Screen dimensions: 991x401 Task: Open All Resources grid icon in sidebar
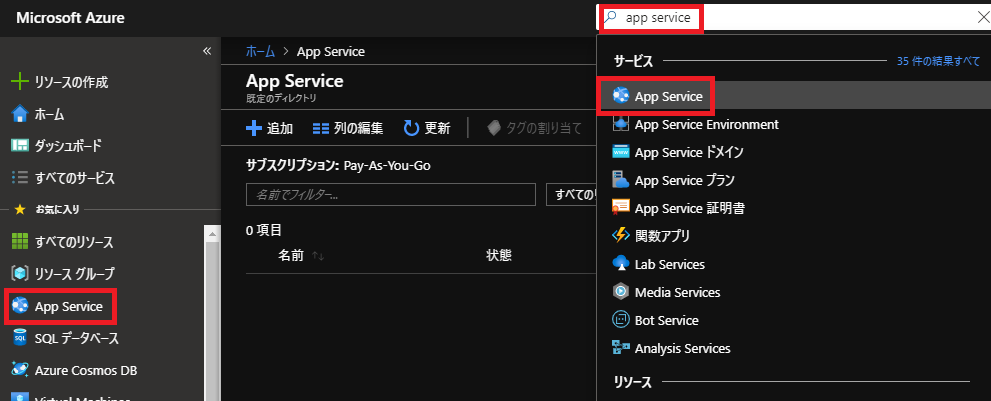tap(20, 242)
